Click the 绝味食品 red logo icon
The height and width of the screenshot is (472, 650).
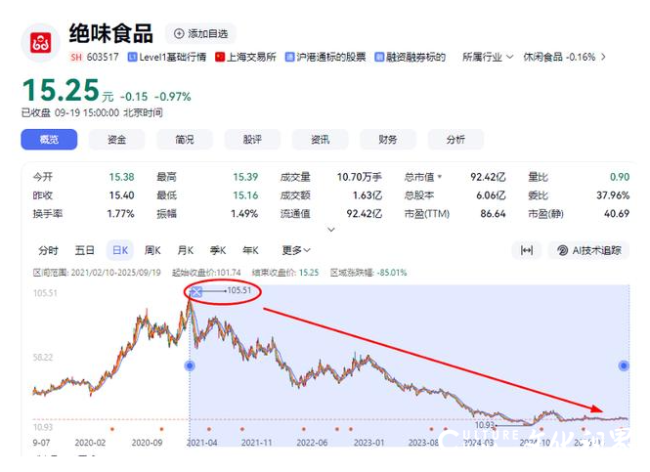(x=41, y=43)
